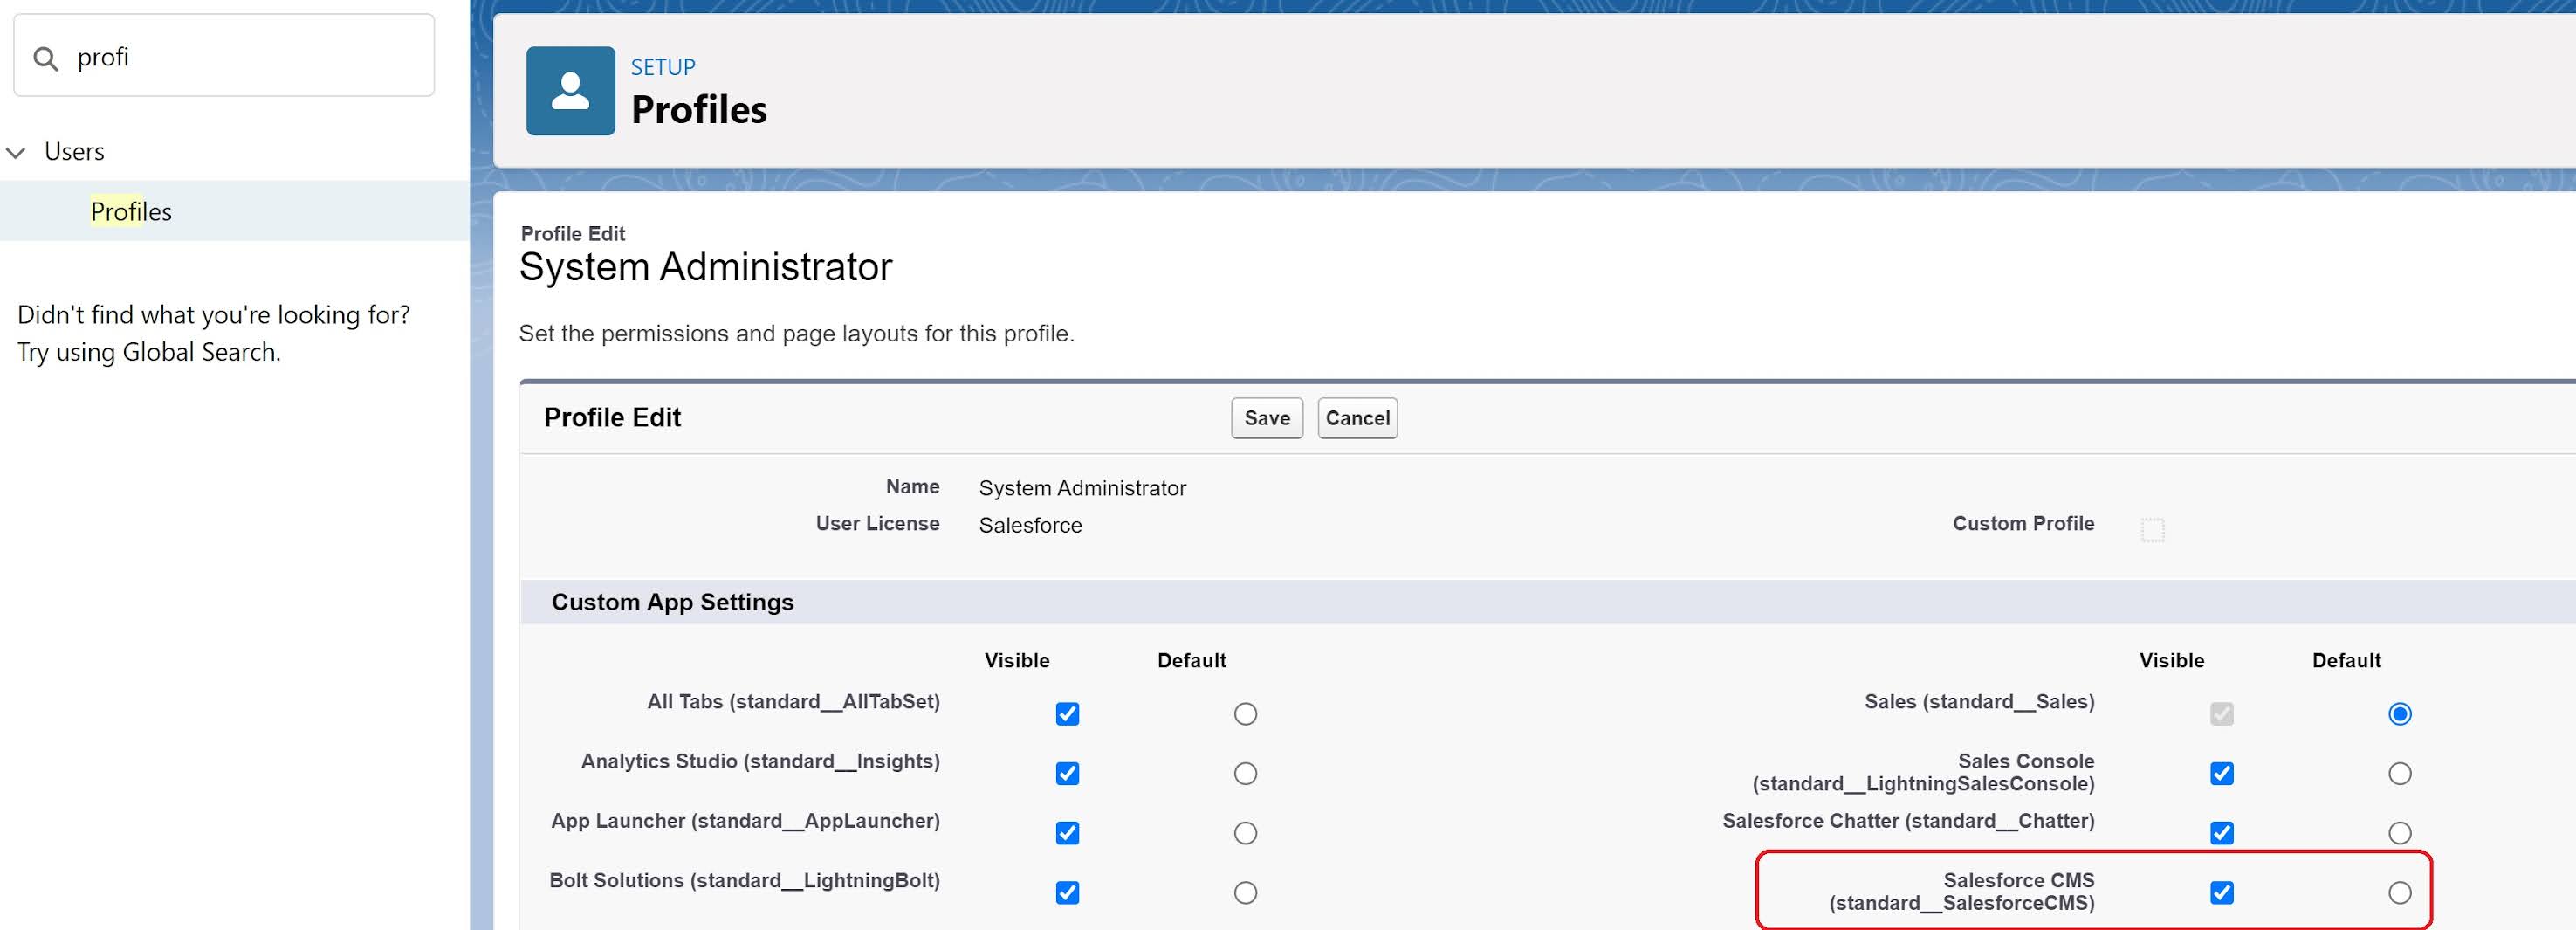This screenshot has width=2576, height=930.
Task: Set Sales Console as default app
Action: click(x=2399, y=773)
